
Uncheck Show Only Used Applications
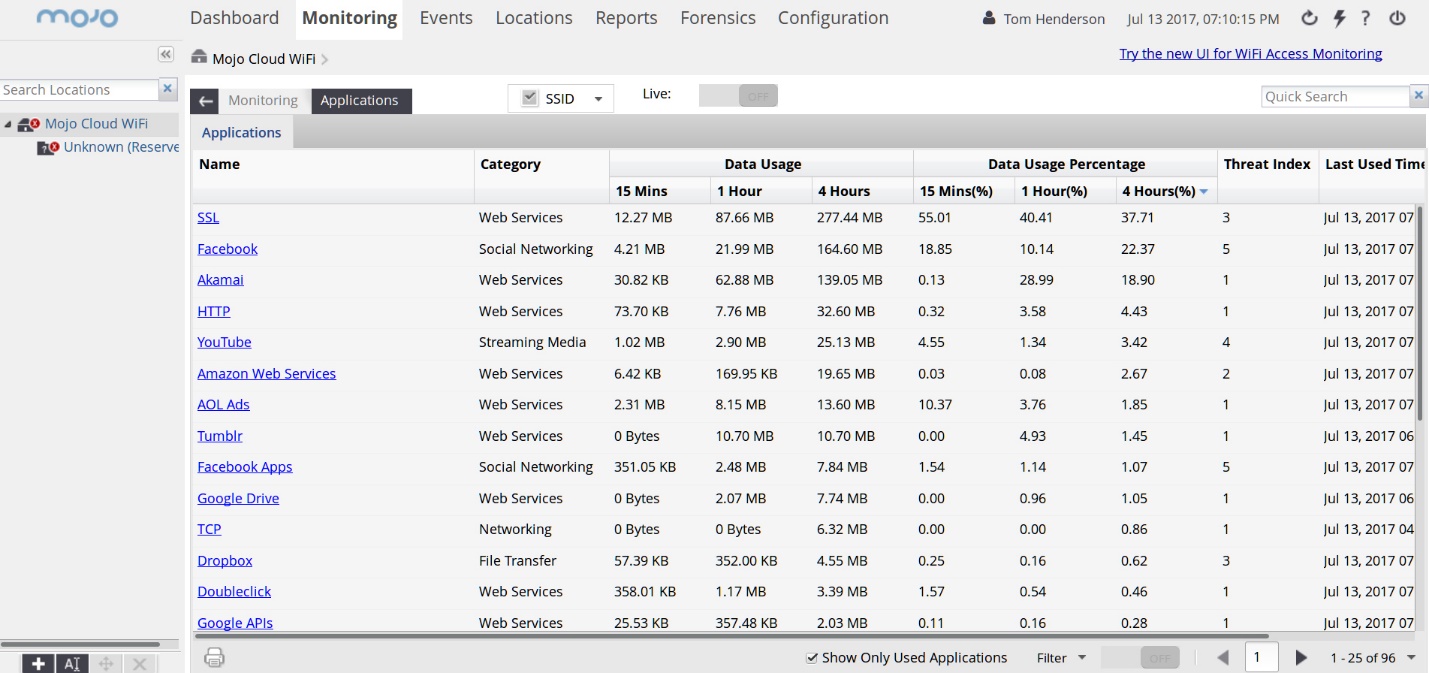click(813, 658)
